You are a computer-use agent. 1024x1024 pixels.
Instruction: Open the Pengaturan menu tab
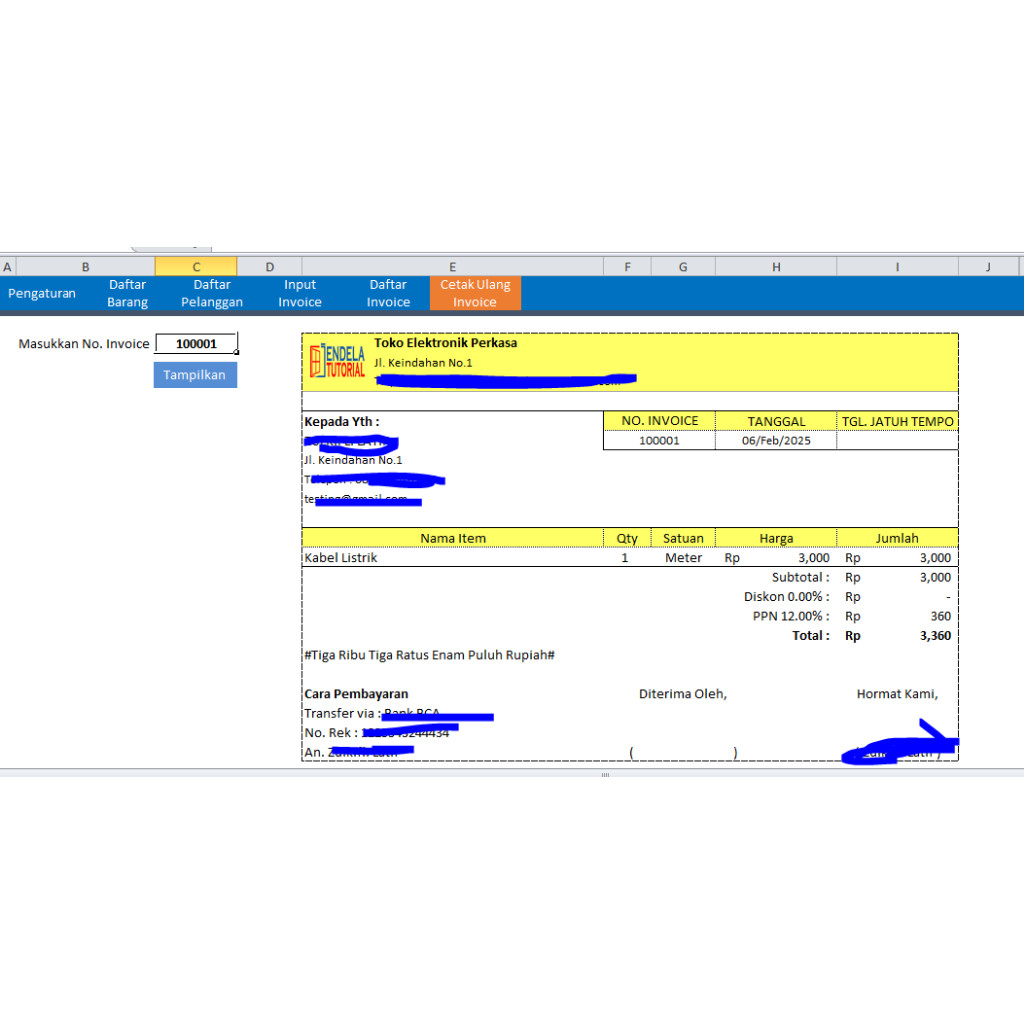[42, 293]
